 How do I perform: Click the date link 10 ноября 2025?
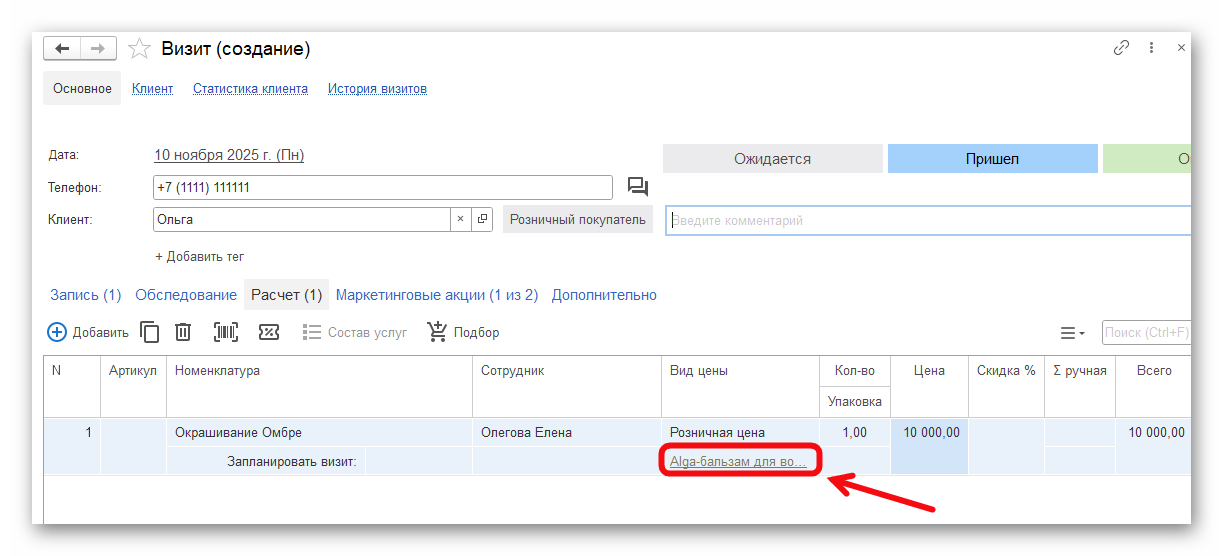click(228, 155)
